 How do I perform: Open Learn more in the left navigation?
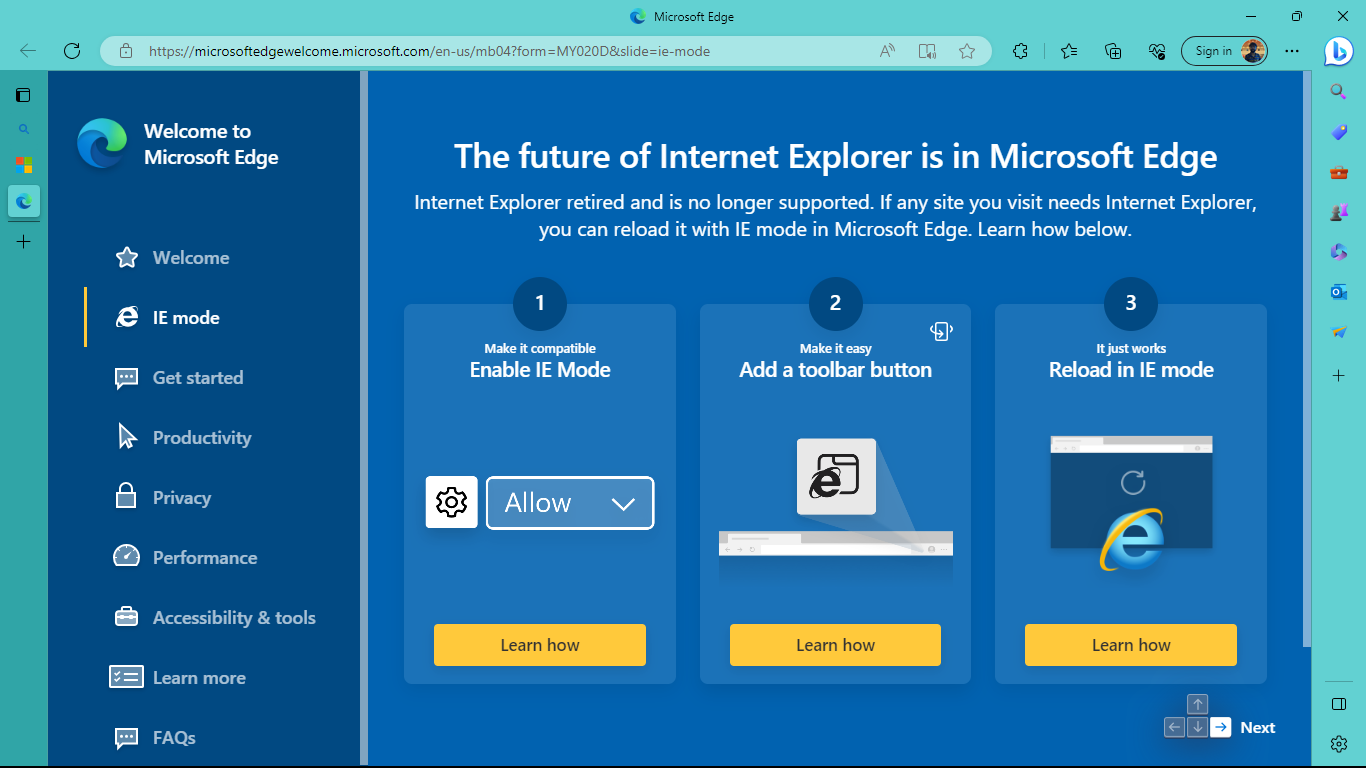tap(199, 678)
